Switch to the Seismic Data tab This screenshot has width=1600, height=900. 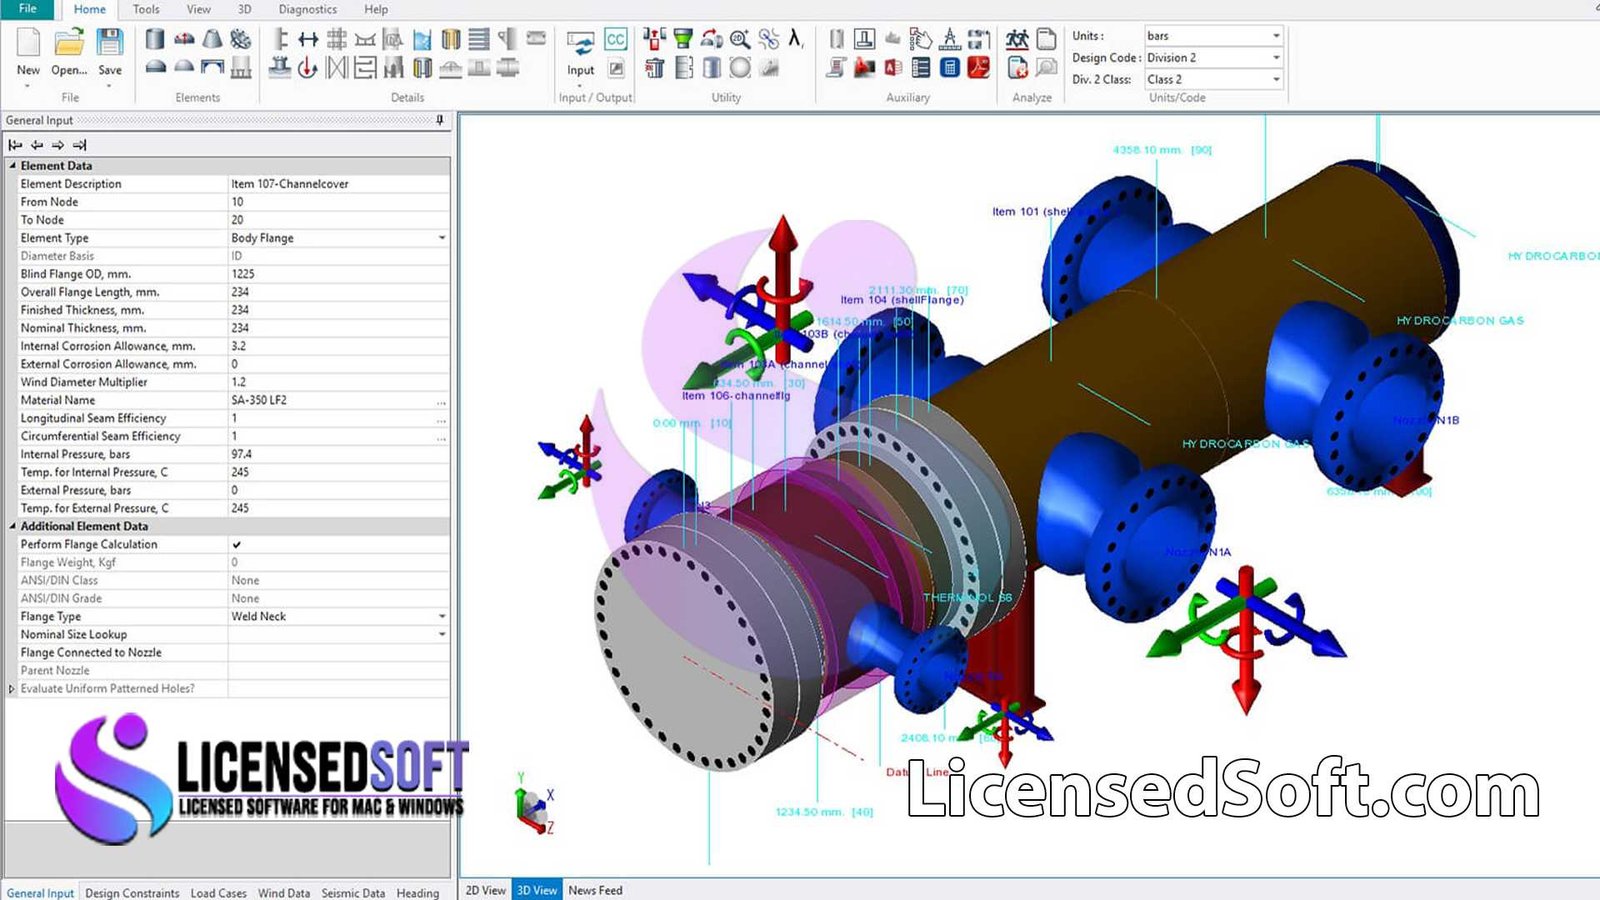click(x=353, y=893)
